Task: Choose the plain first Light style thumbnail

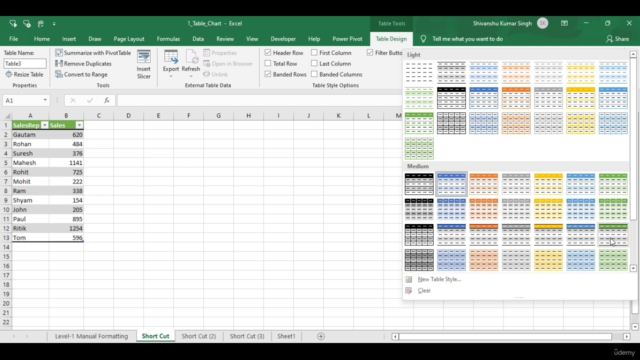Action: [419, 73]
